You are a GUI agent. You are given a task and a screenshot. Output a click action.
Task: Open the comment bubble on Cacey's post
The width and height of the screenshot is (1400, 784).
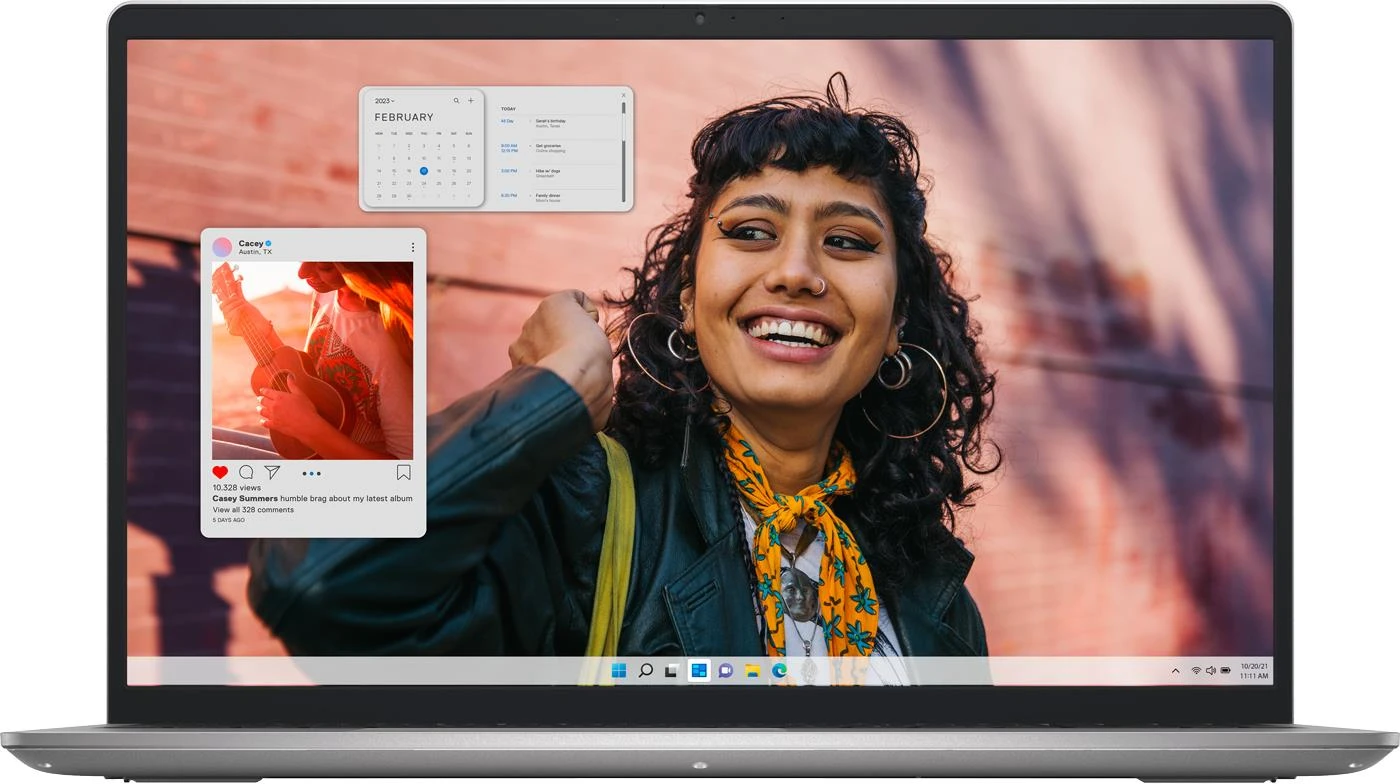246,472
